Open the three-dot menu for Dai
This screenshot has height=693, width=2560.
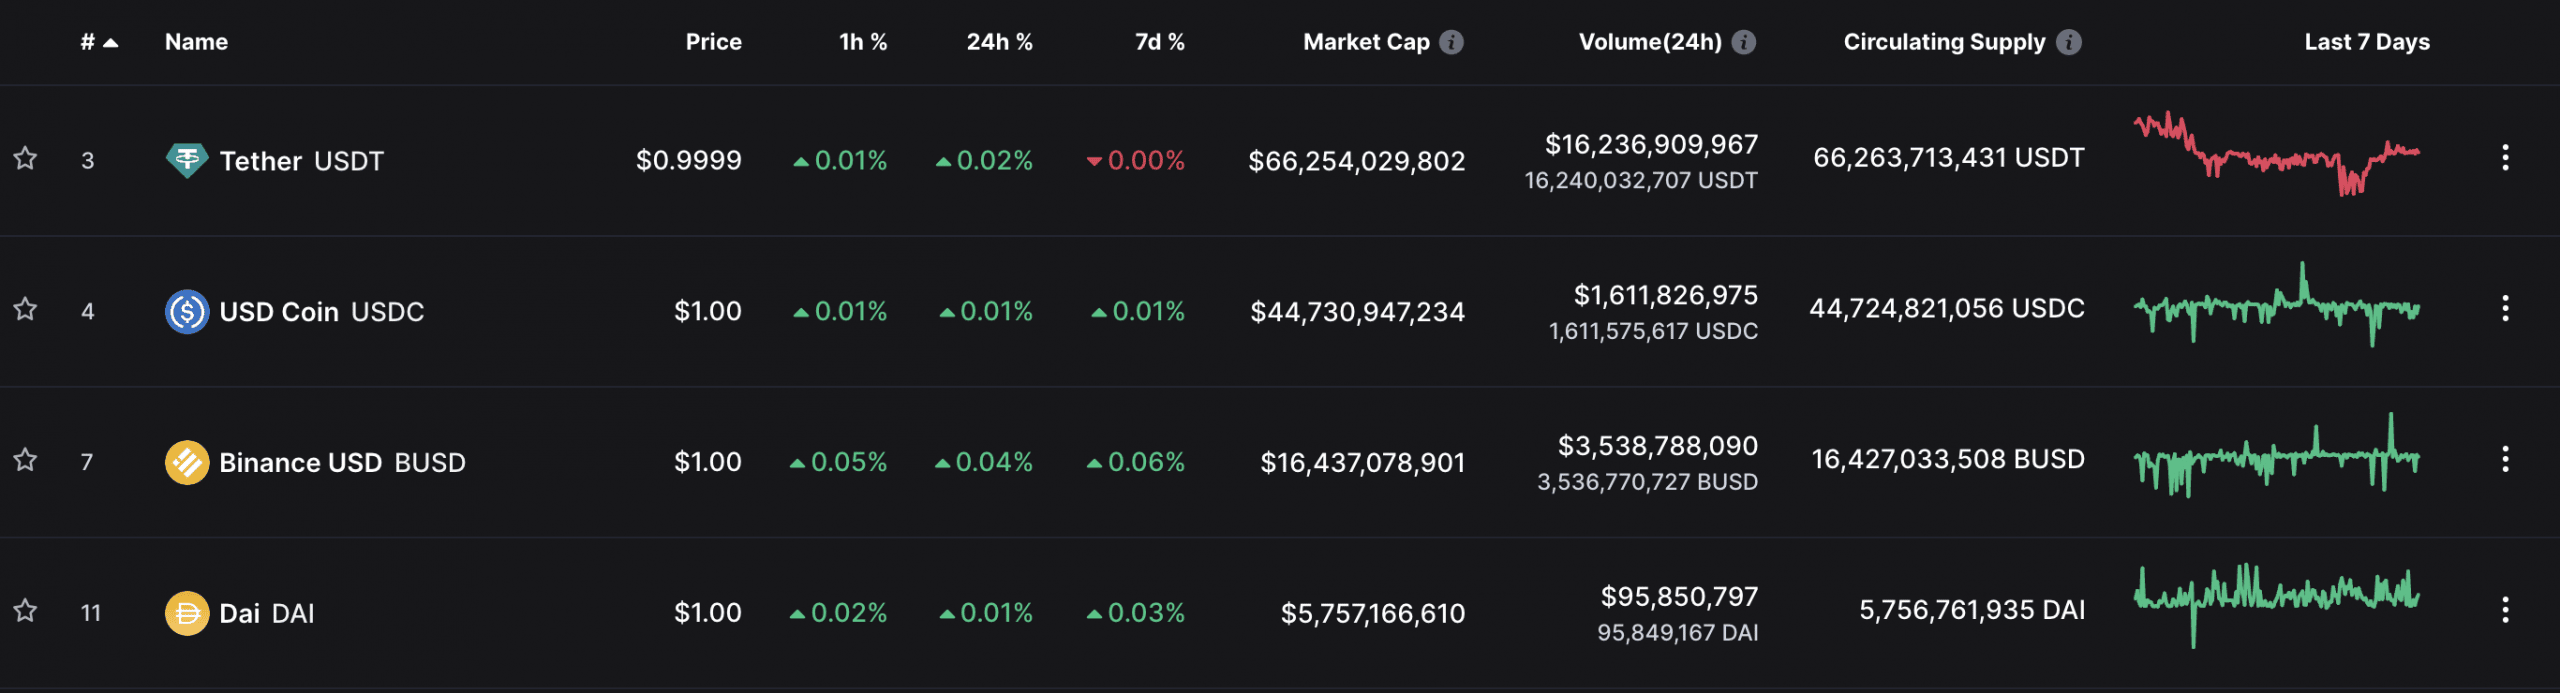(x=2505, y=610)
